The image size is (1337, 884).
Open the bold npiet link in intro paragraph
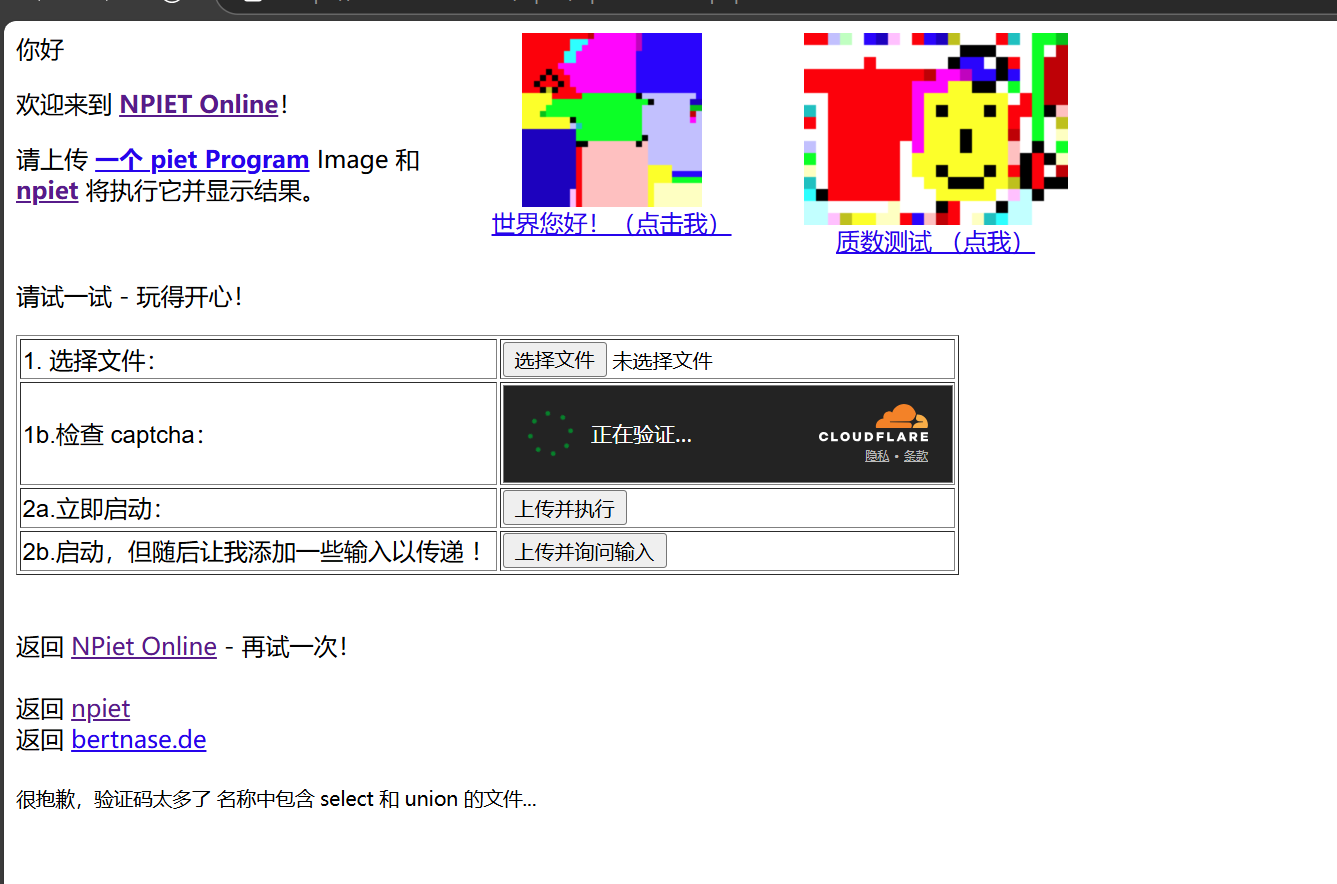point(47,191)
